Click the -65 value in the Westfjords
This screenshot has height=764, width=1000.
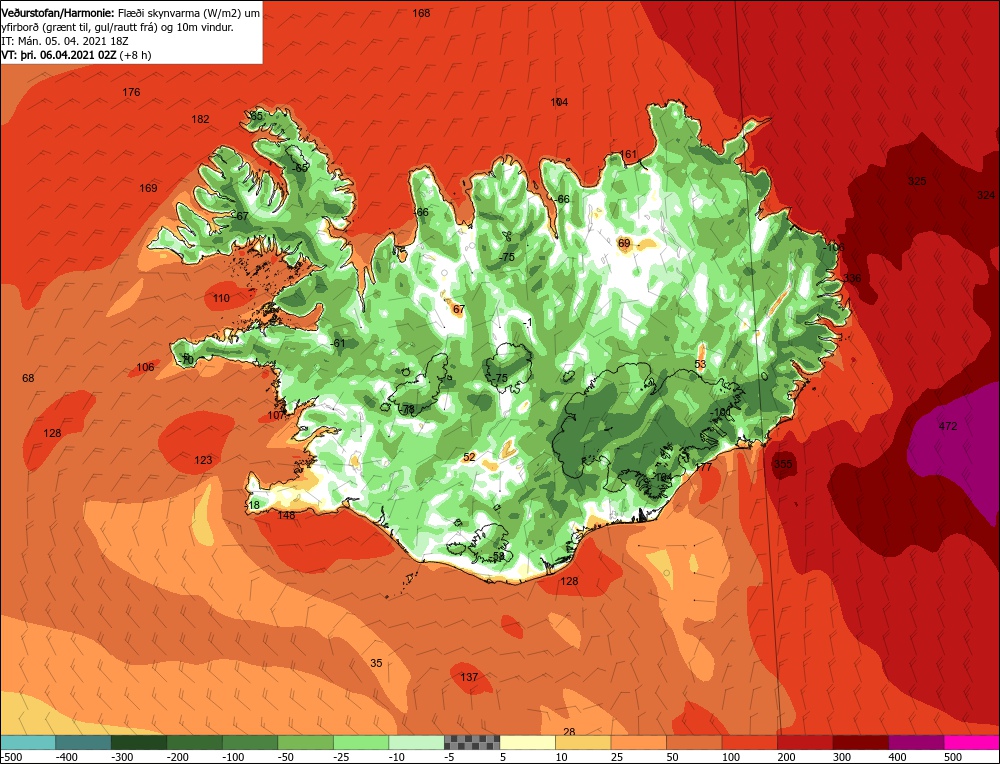[x=299, y=167]
